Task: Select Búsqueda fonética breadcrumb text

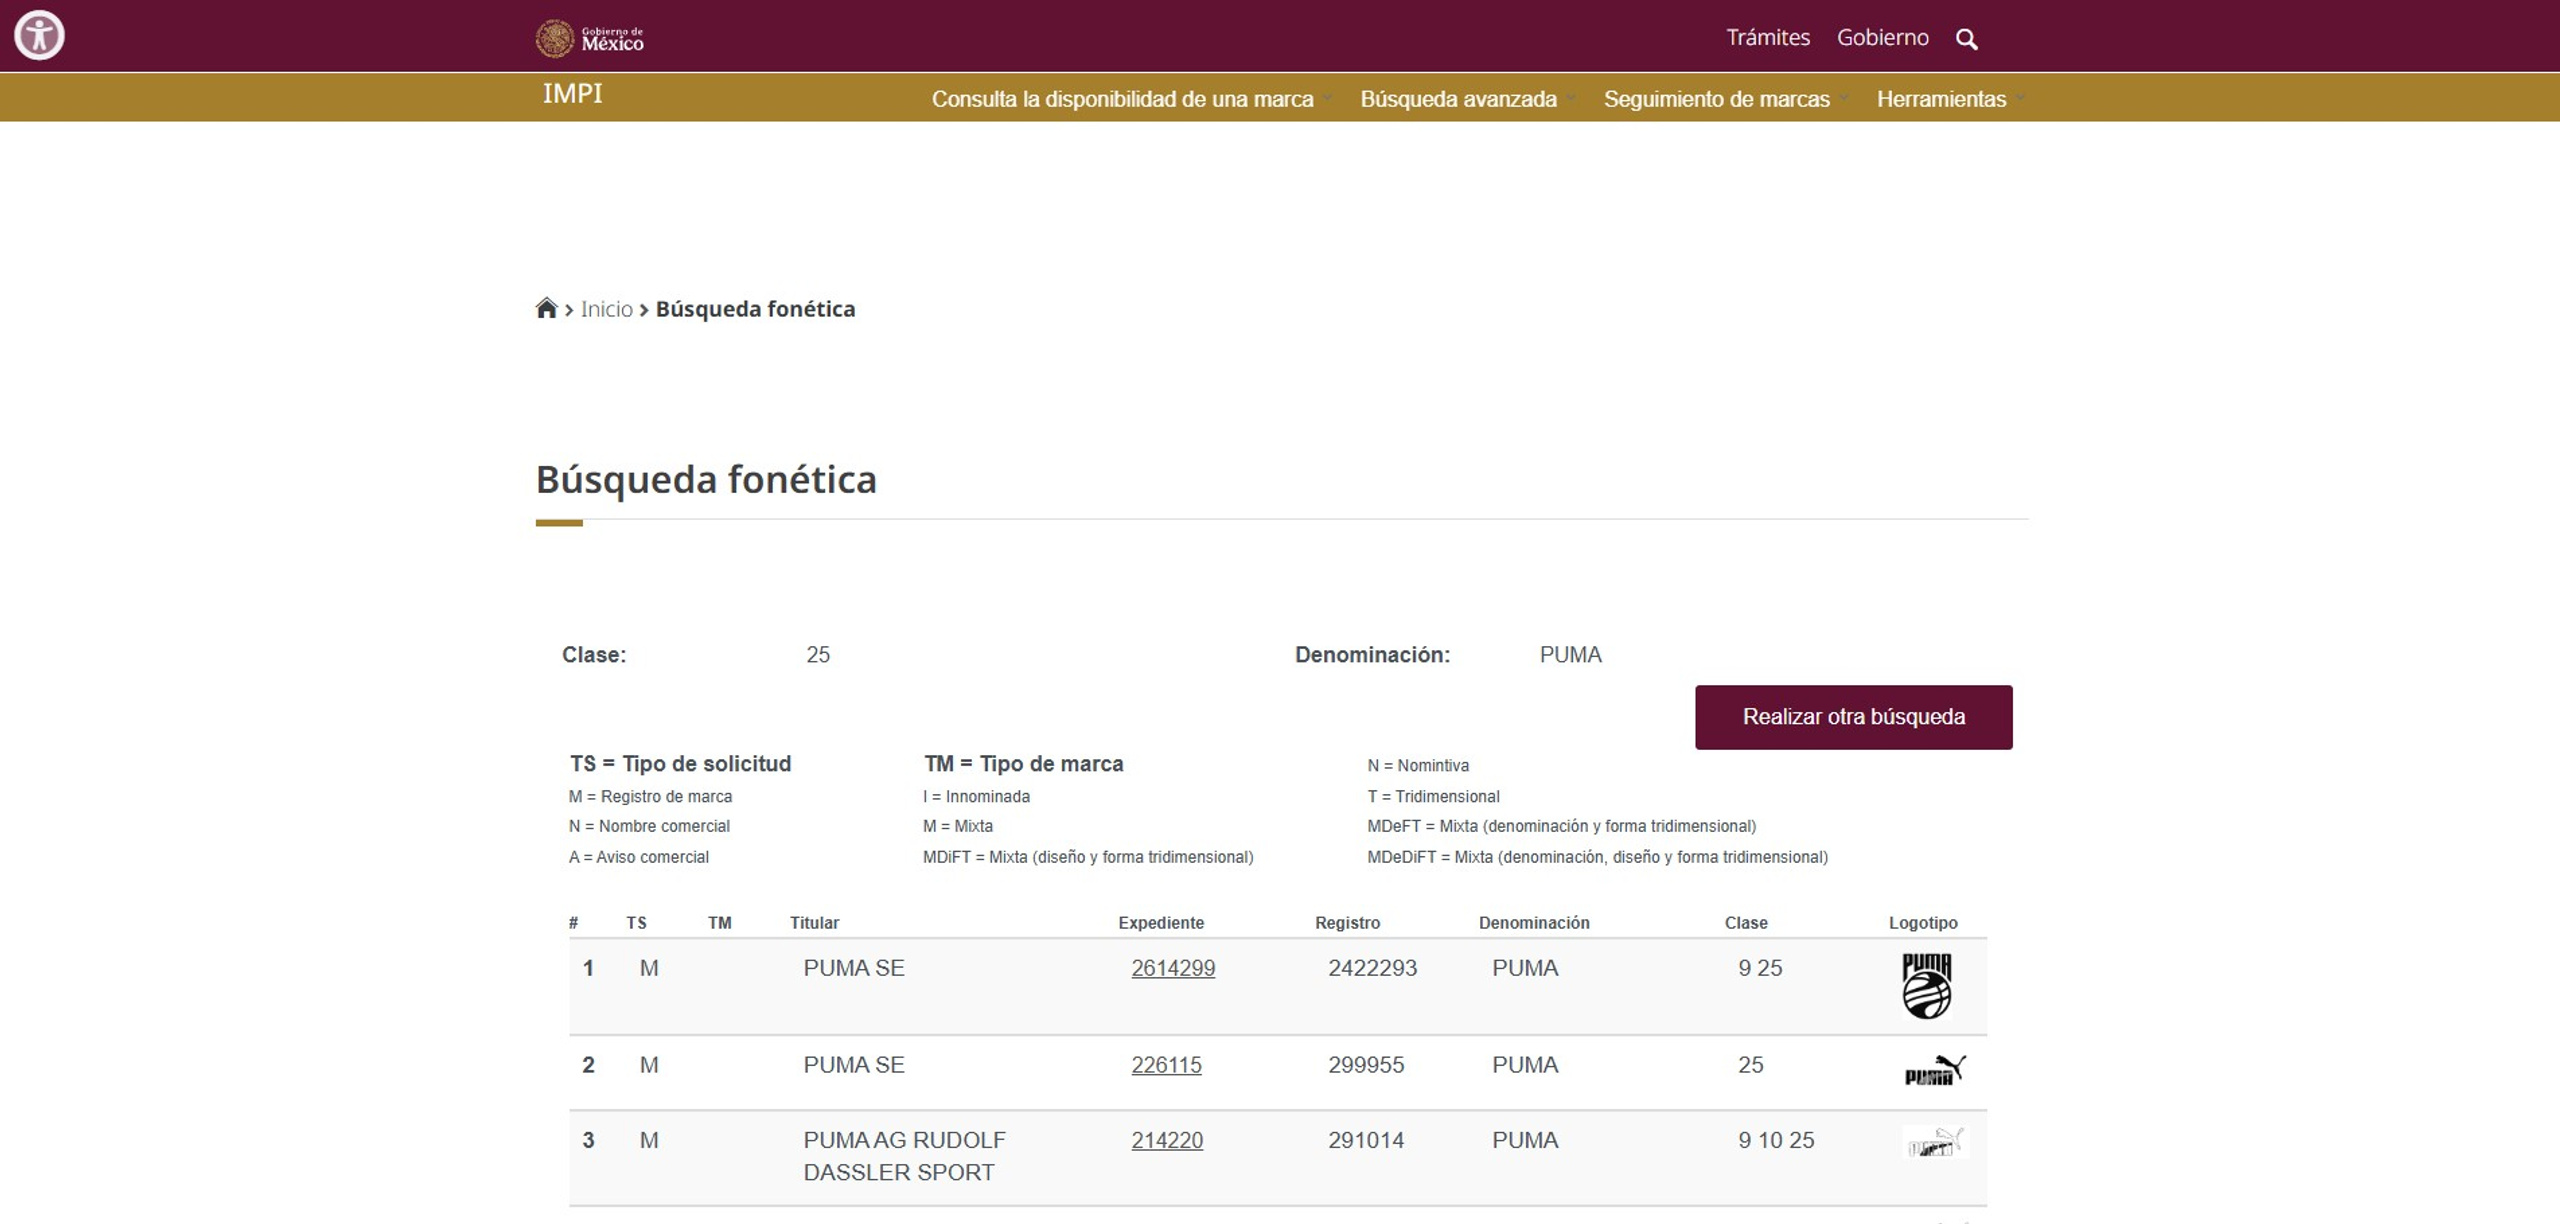Action: (755, 309)
